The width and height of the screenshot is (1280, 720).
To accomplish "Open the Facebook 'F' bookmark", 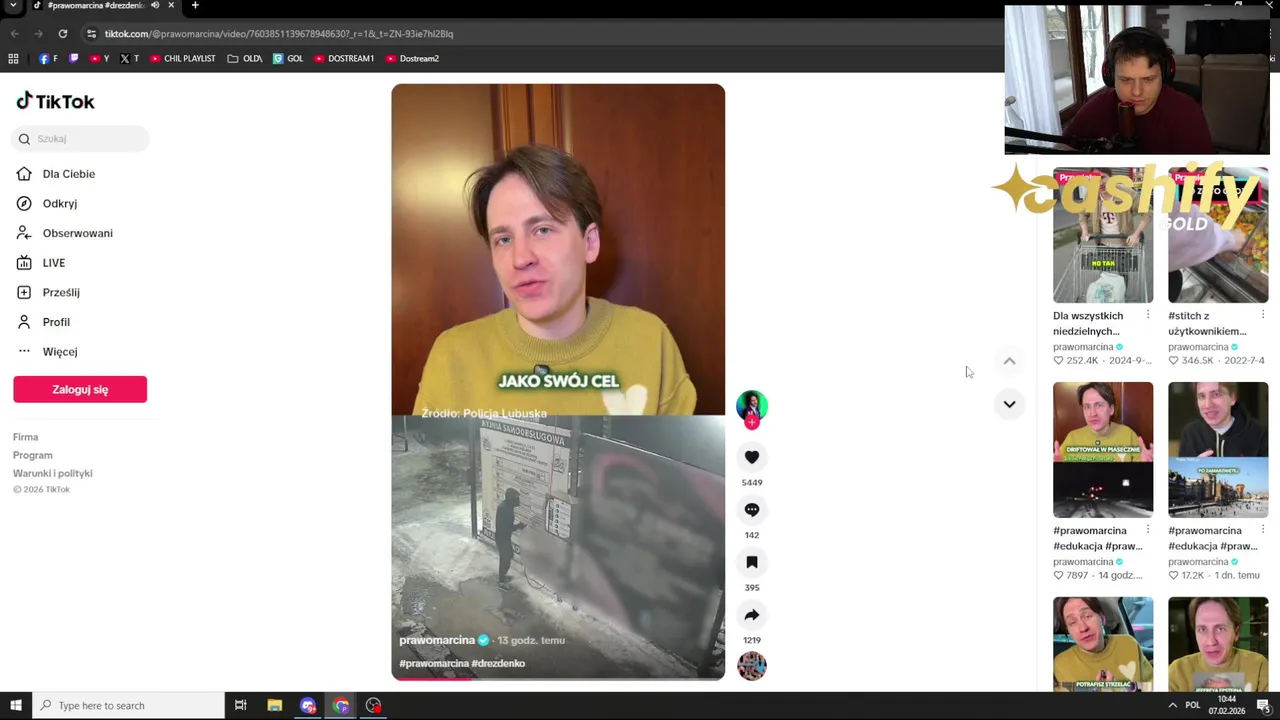I will click(x=48, y=59).
